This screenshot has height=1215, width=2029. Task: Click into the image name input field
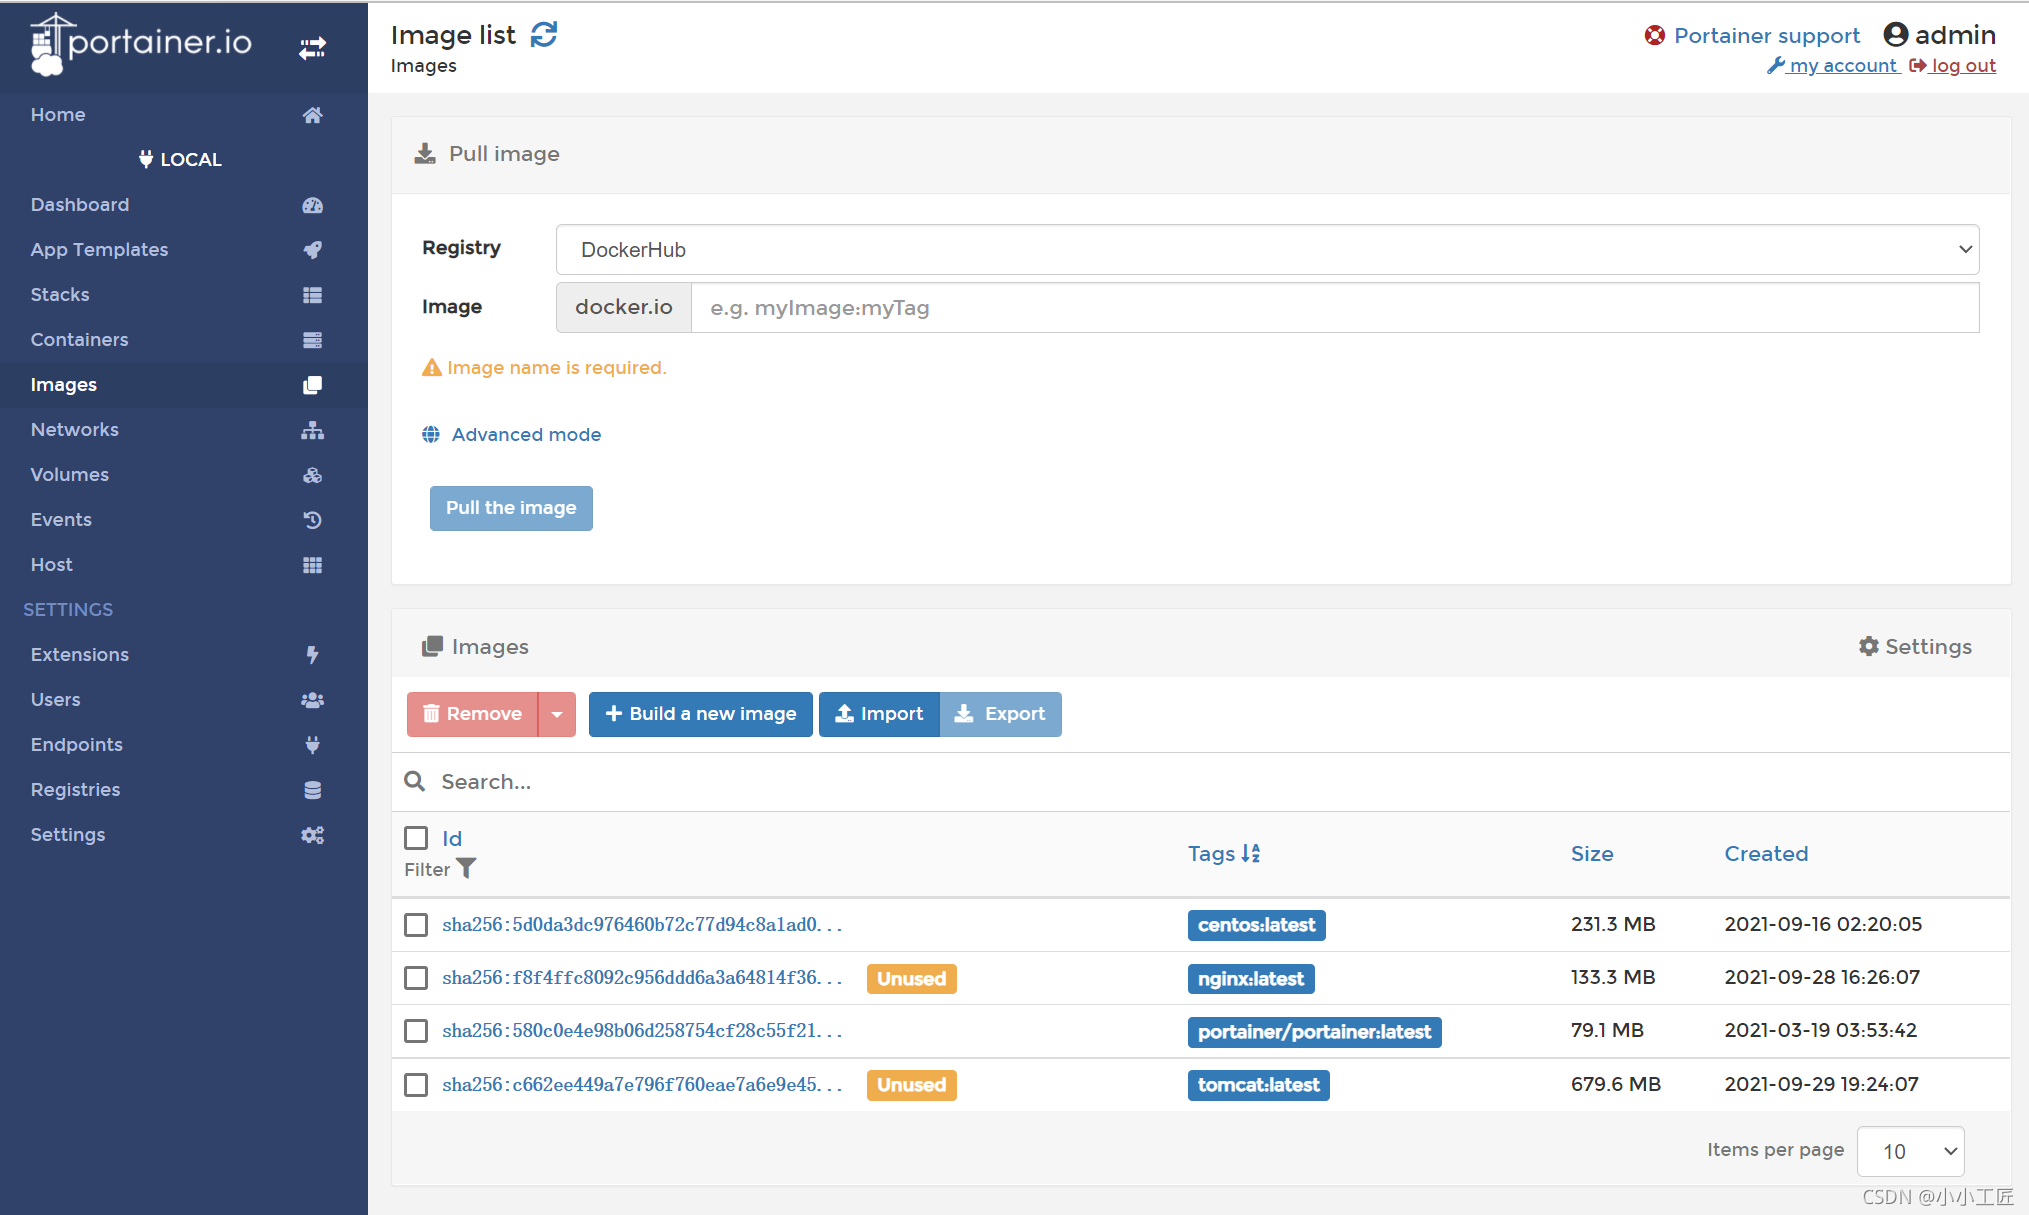tap(1334, 307)
